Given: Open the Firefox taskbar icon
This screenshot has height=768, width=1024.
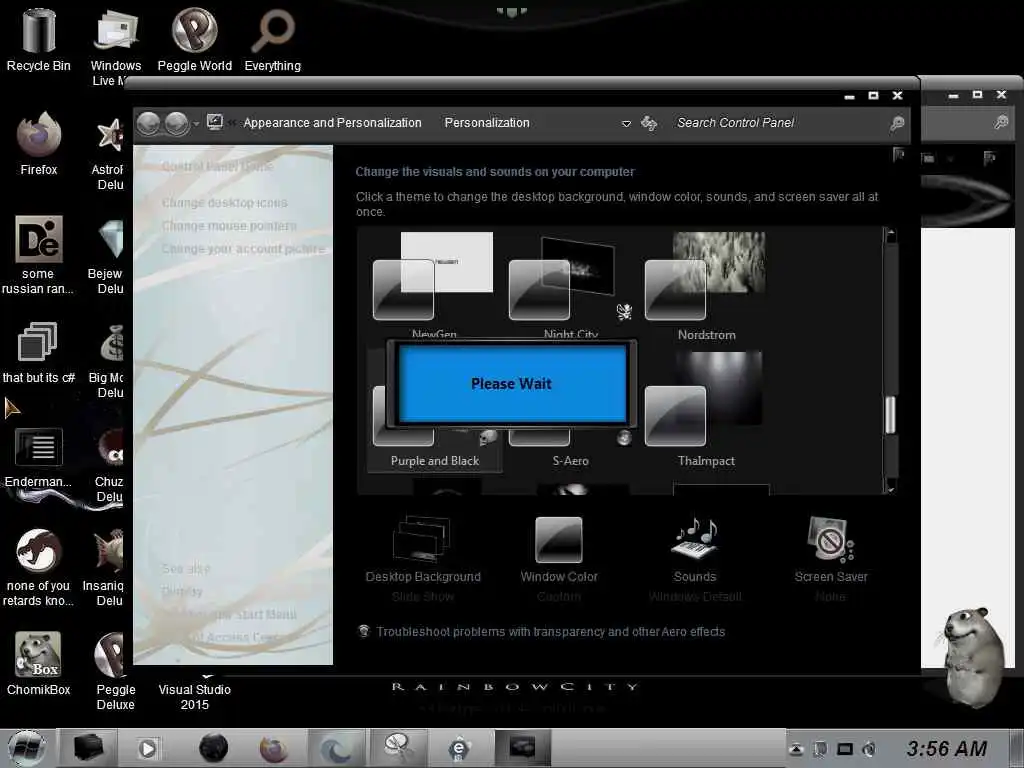Looking at the screenshot, I should point(274,748).
